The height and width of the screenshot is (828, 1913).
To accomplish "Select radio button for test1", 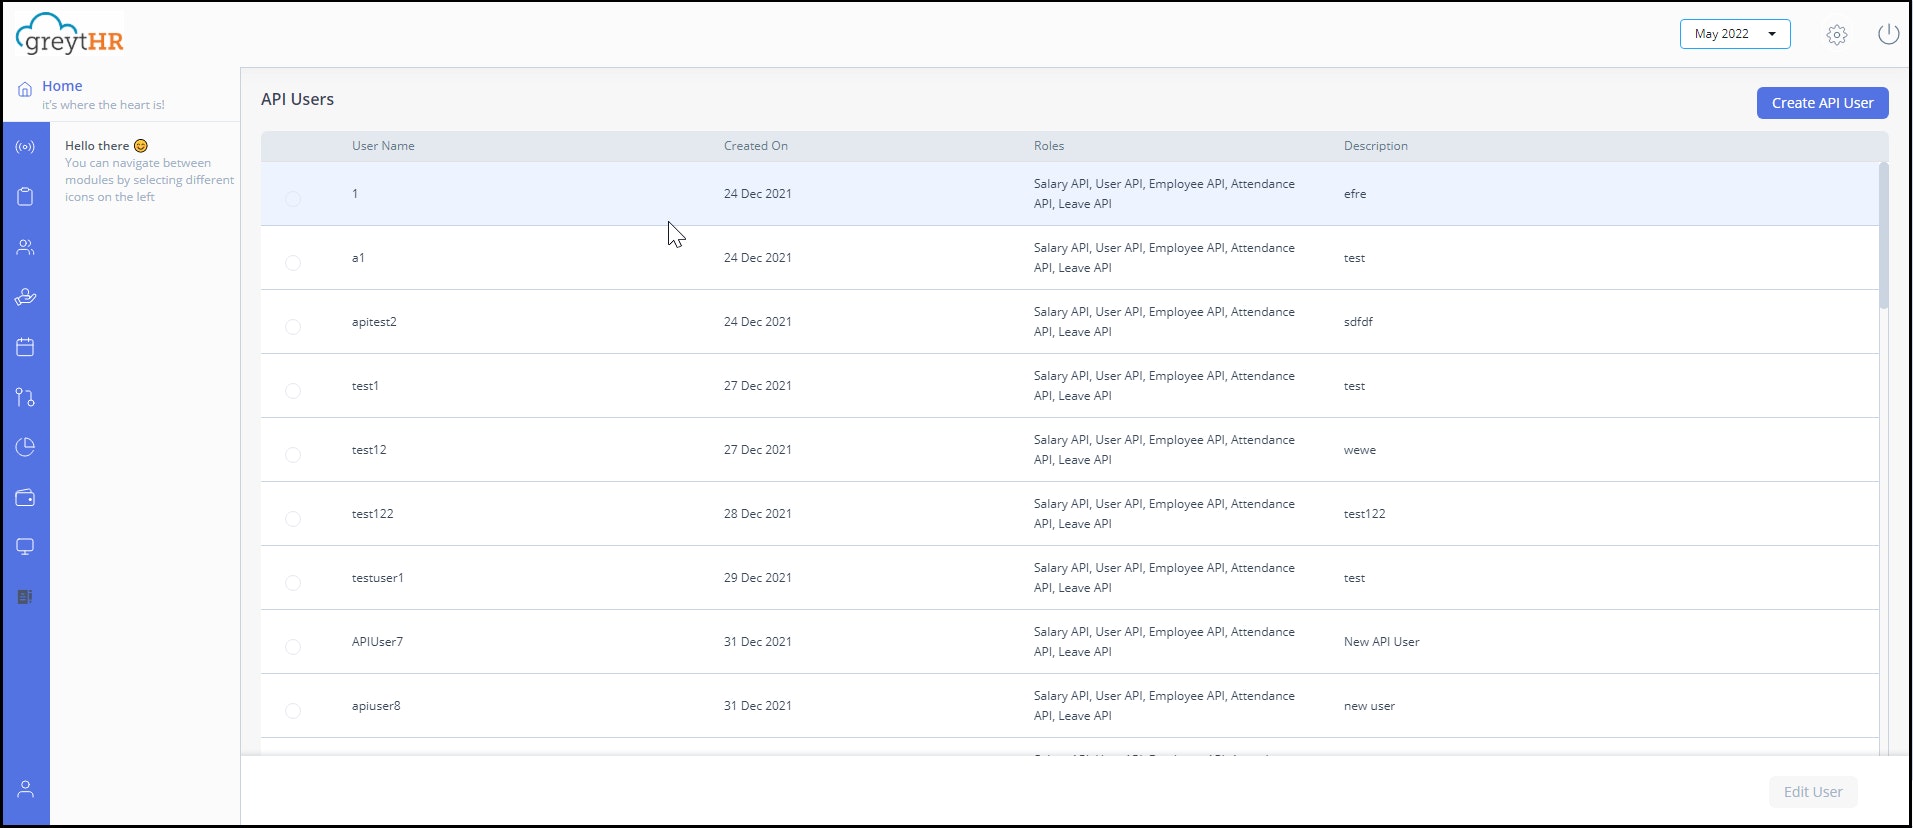I will (x=293, y=391).
